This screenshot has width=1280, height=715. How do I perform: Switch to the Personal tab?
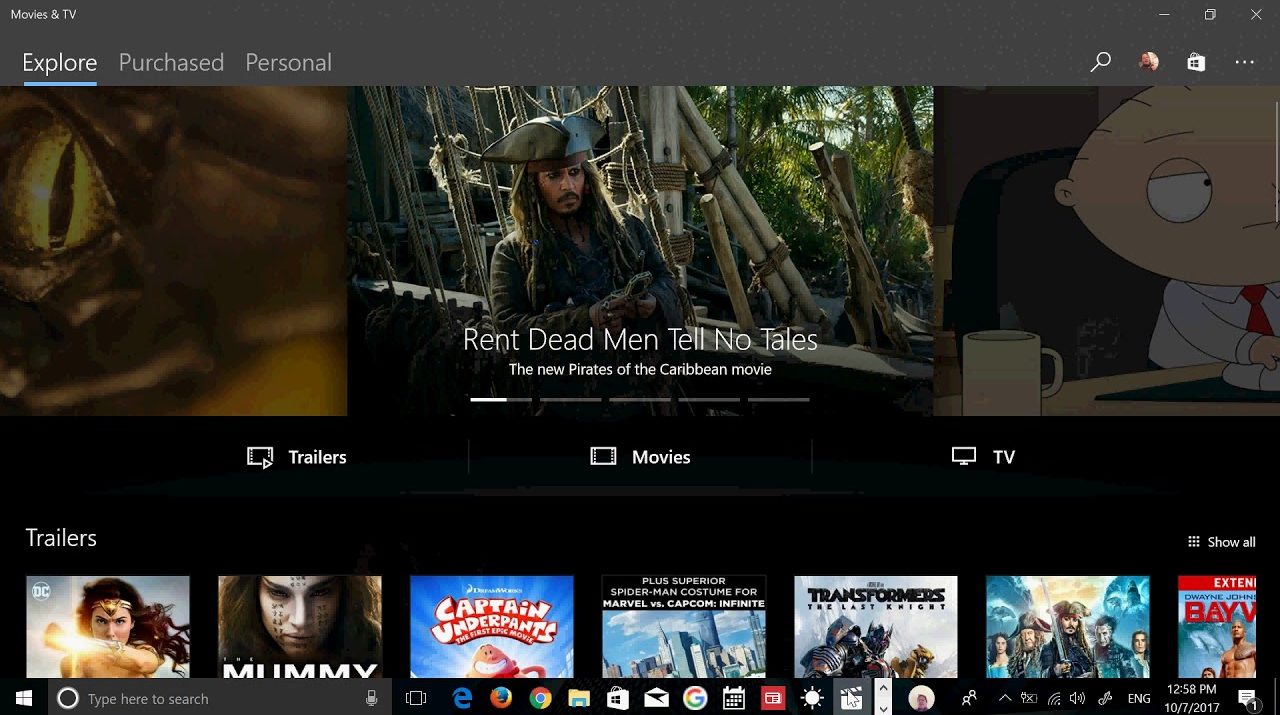(288, 62)
